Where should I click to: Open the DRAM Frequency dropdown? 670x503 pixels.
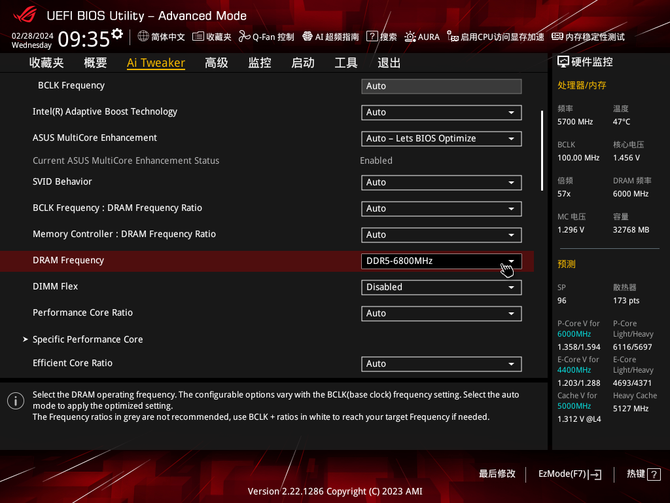[x=441, y=261]
